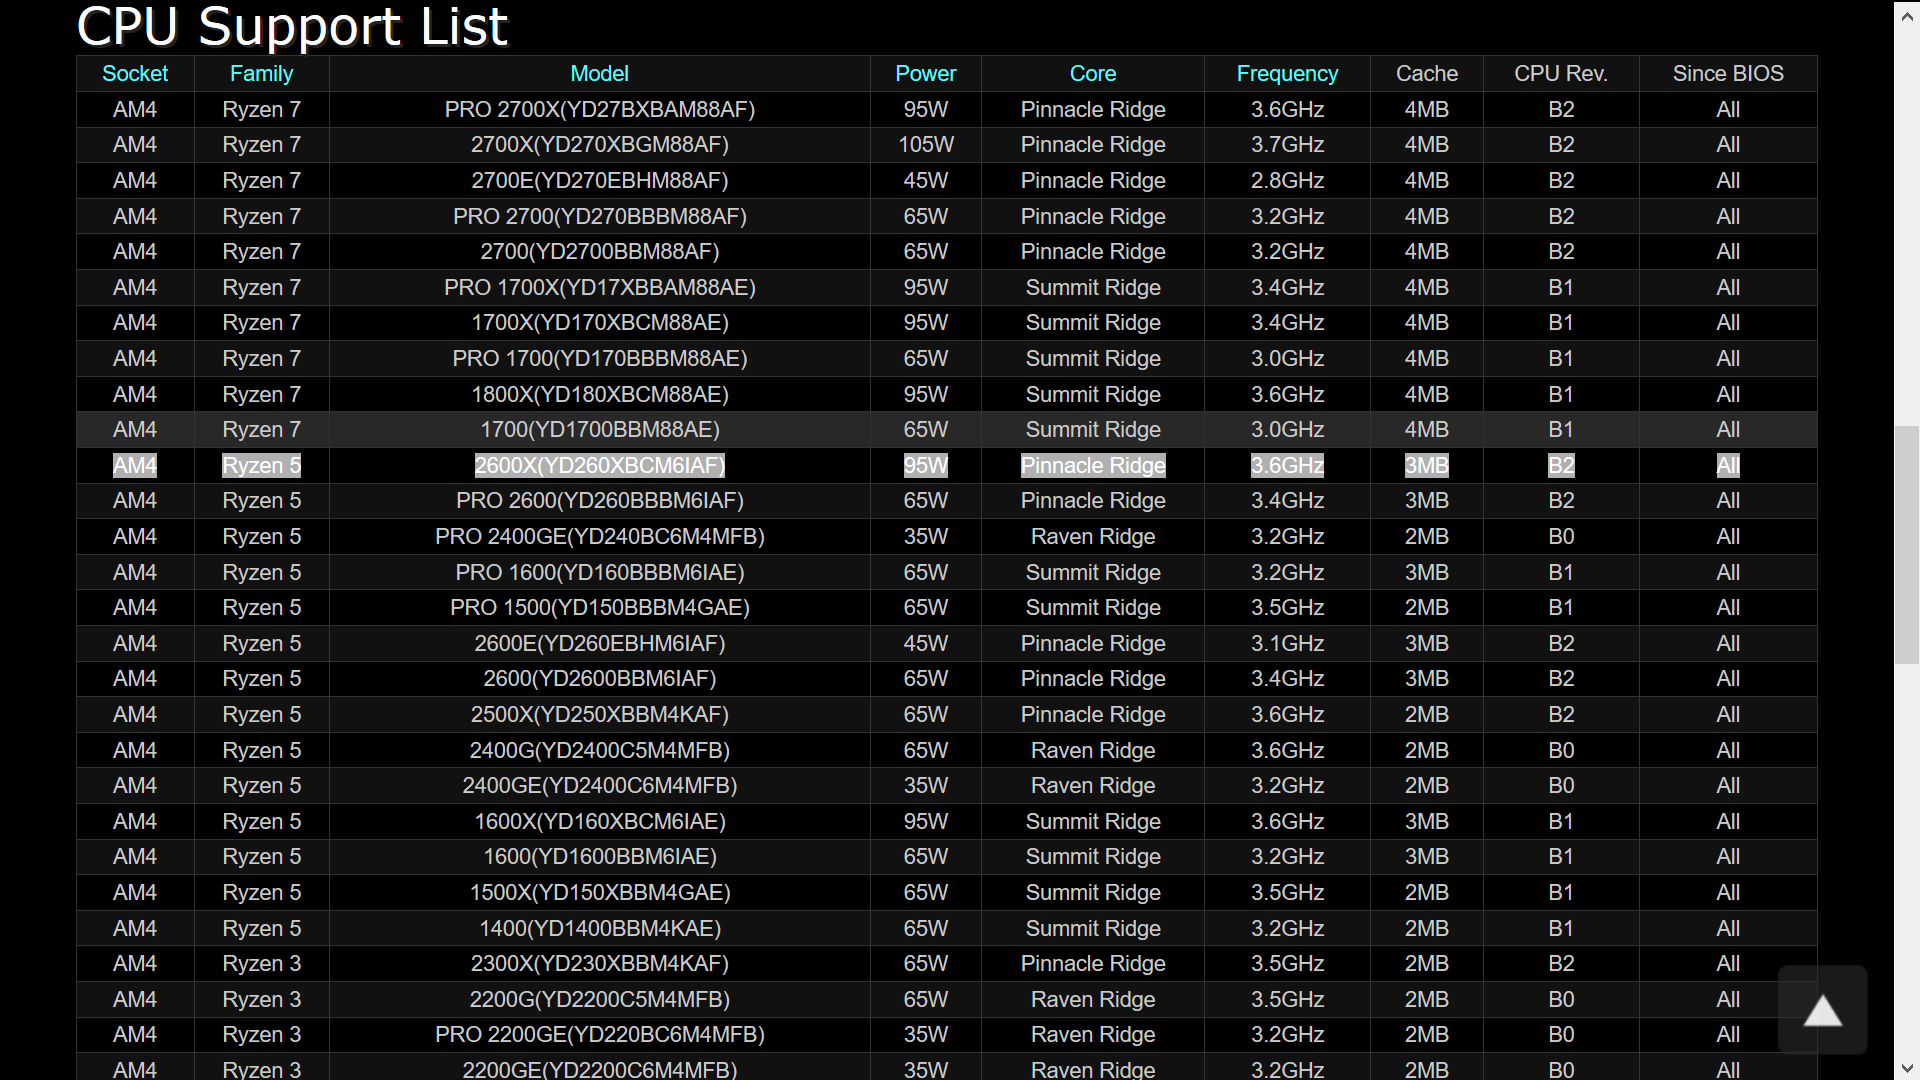Click the Power column header
Screen dimensions: 1920x1080
925,74
